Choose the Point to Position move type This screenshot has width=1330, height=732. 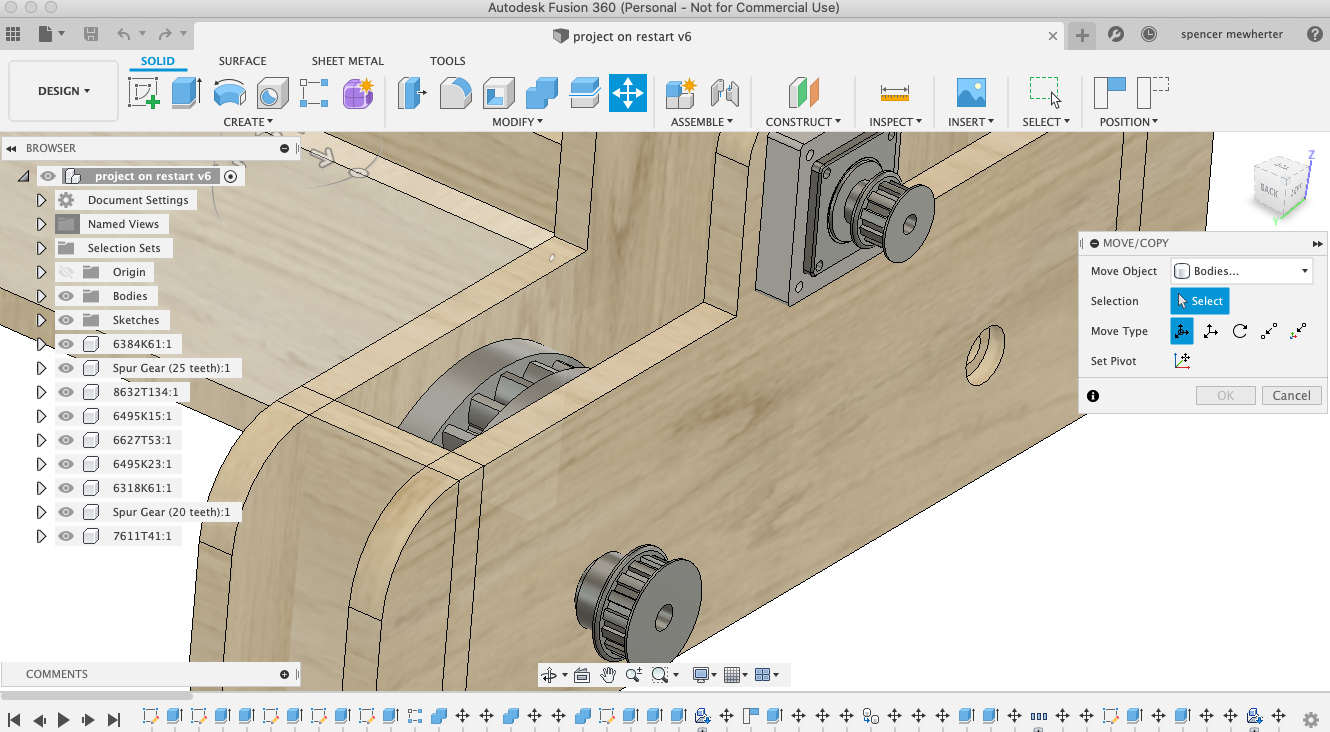point(1298,331)
